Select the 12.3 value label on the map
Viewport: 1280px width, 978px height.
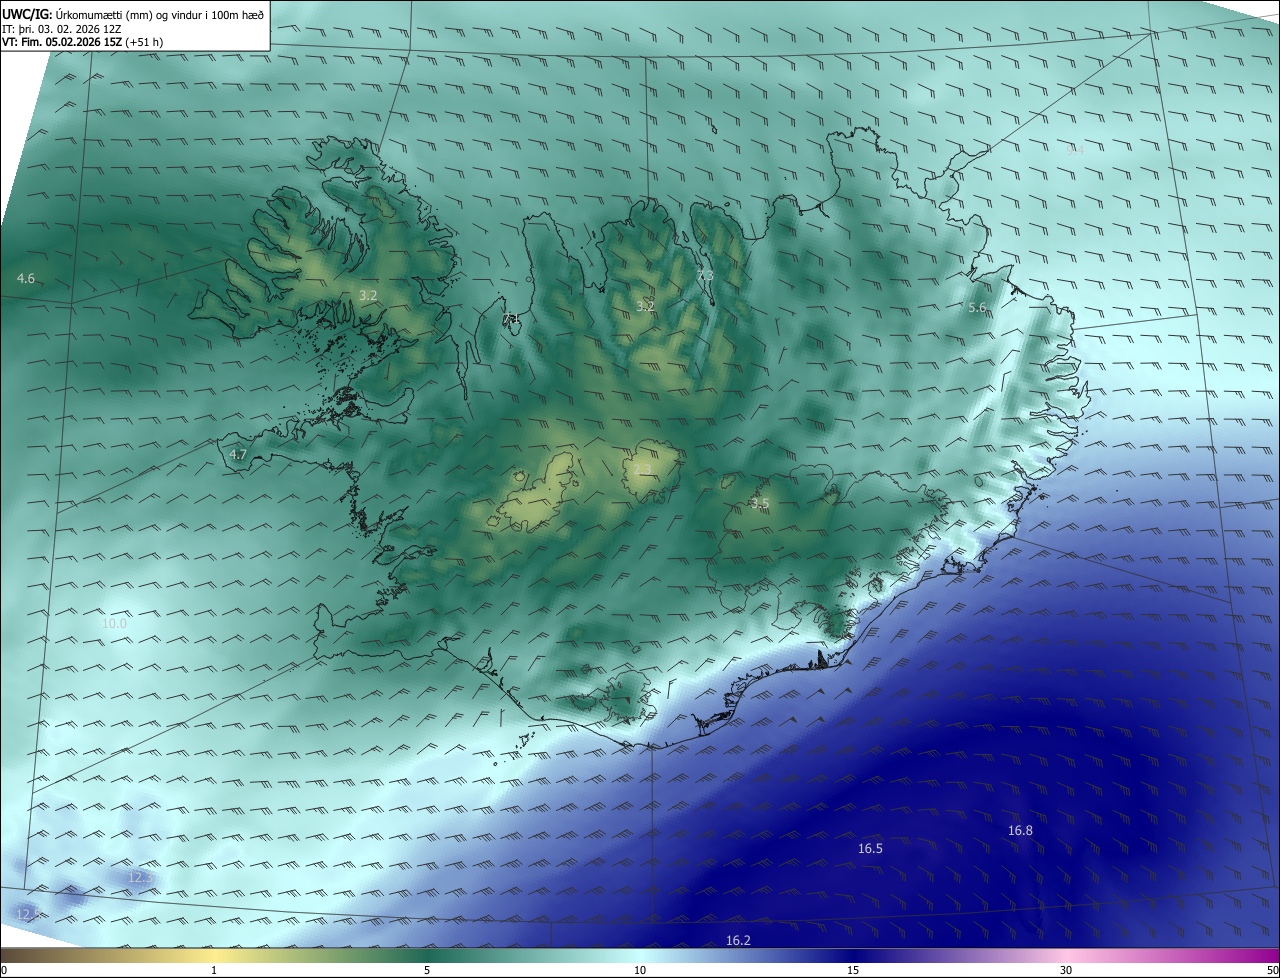point(140,877)
